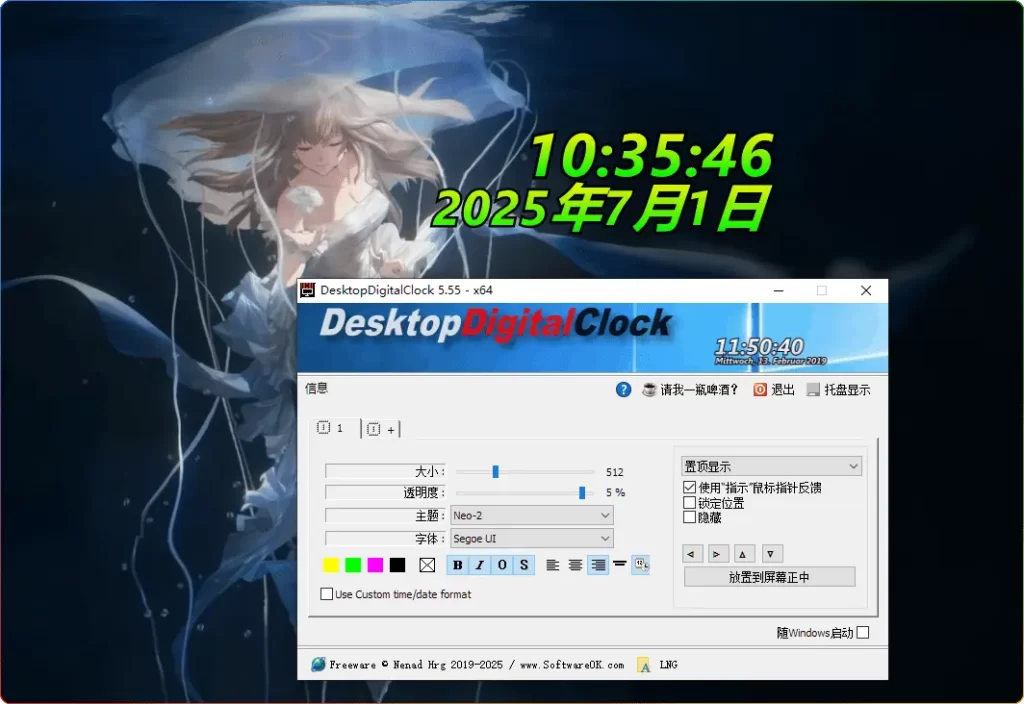
Task: Toggle 随Windows启动 checkbox
Action: (x=863, y=632)
